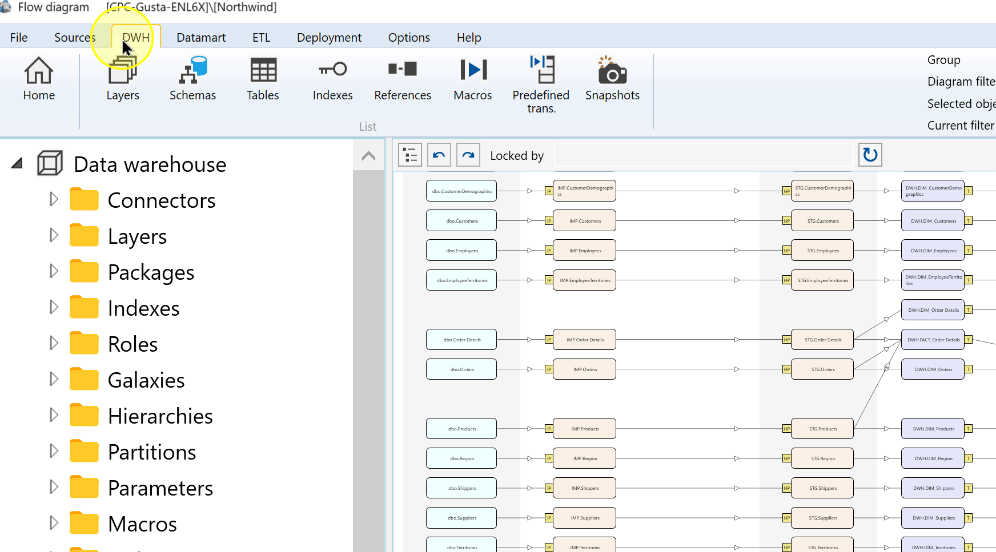Screen dimensions: 996x552
Task: Click the tree scrollbar up arrow
Action: (x=368, y=156)
